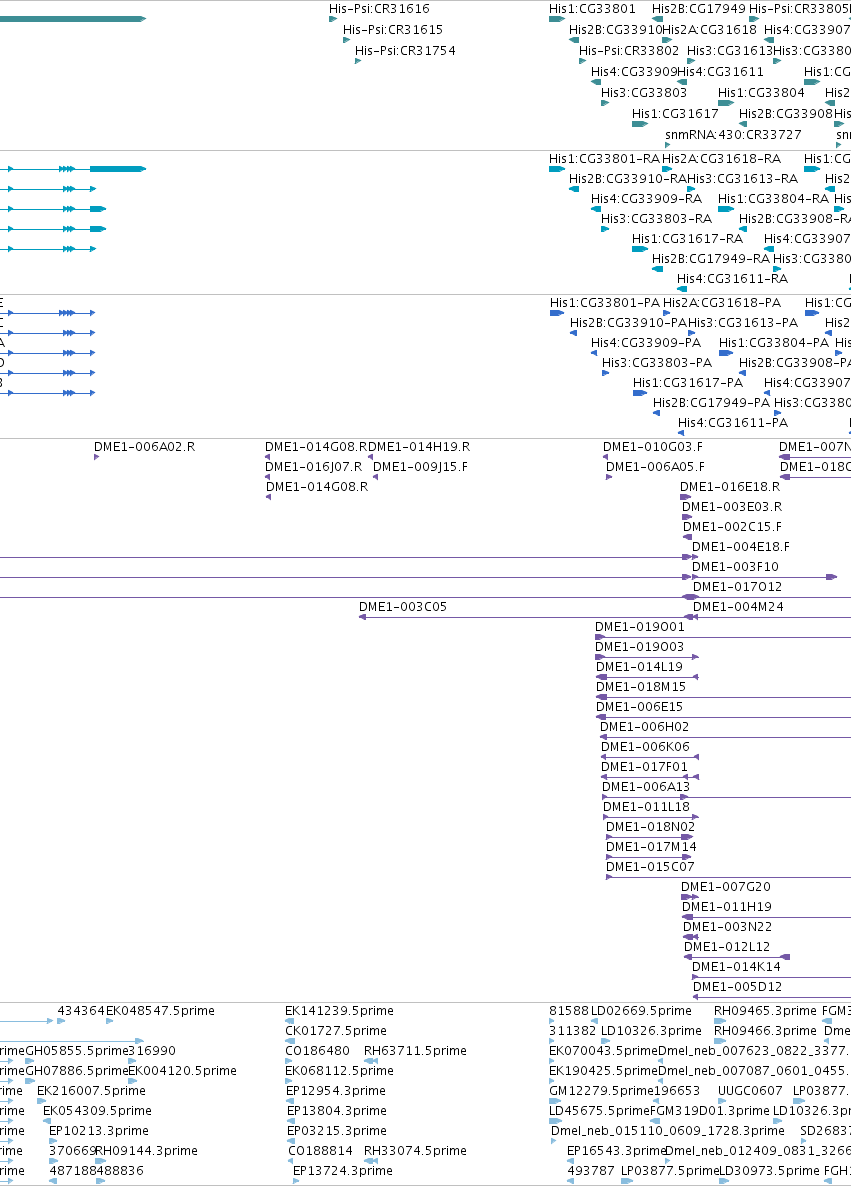Image resolution: width=851 pixels, height=1186 pixels.
Task: Click the His2B:CG33908 gene label
Action: pos(785,113)
